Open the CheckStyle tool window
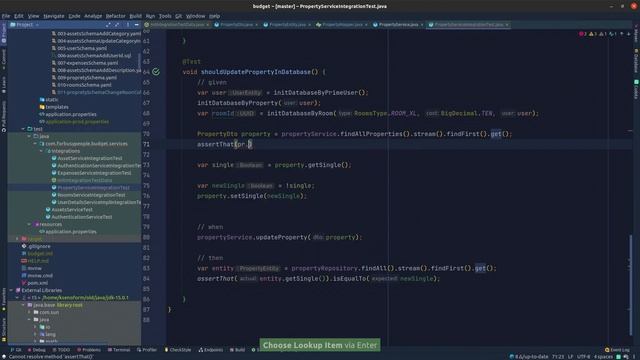The width and height of the screenshot is (640, 360). click(178, 350)
